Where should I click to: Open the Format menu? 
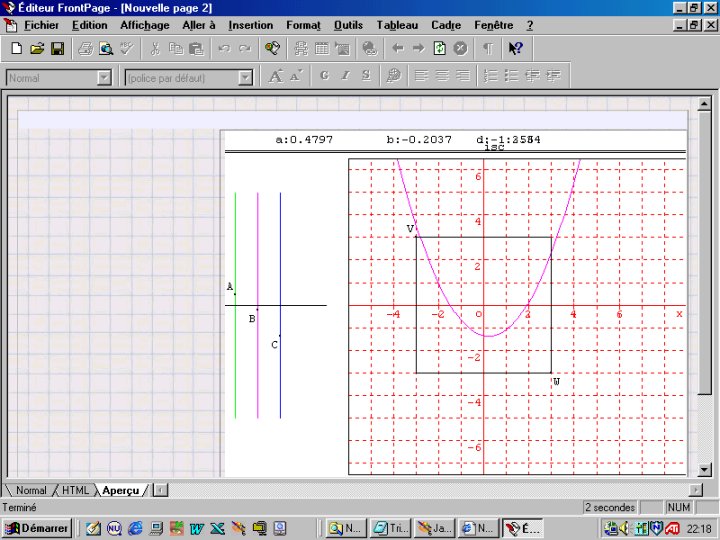click(x=303, y=25)
